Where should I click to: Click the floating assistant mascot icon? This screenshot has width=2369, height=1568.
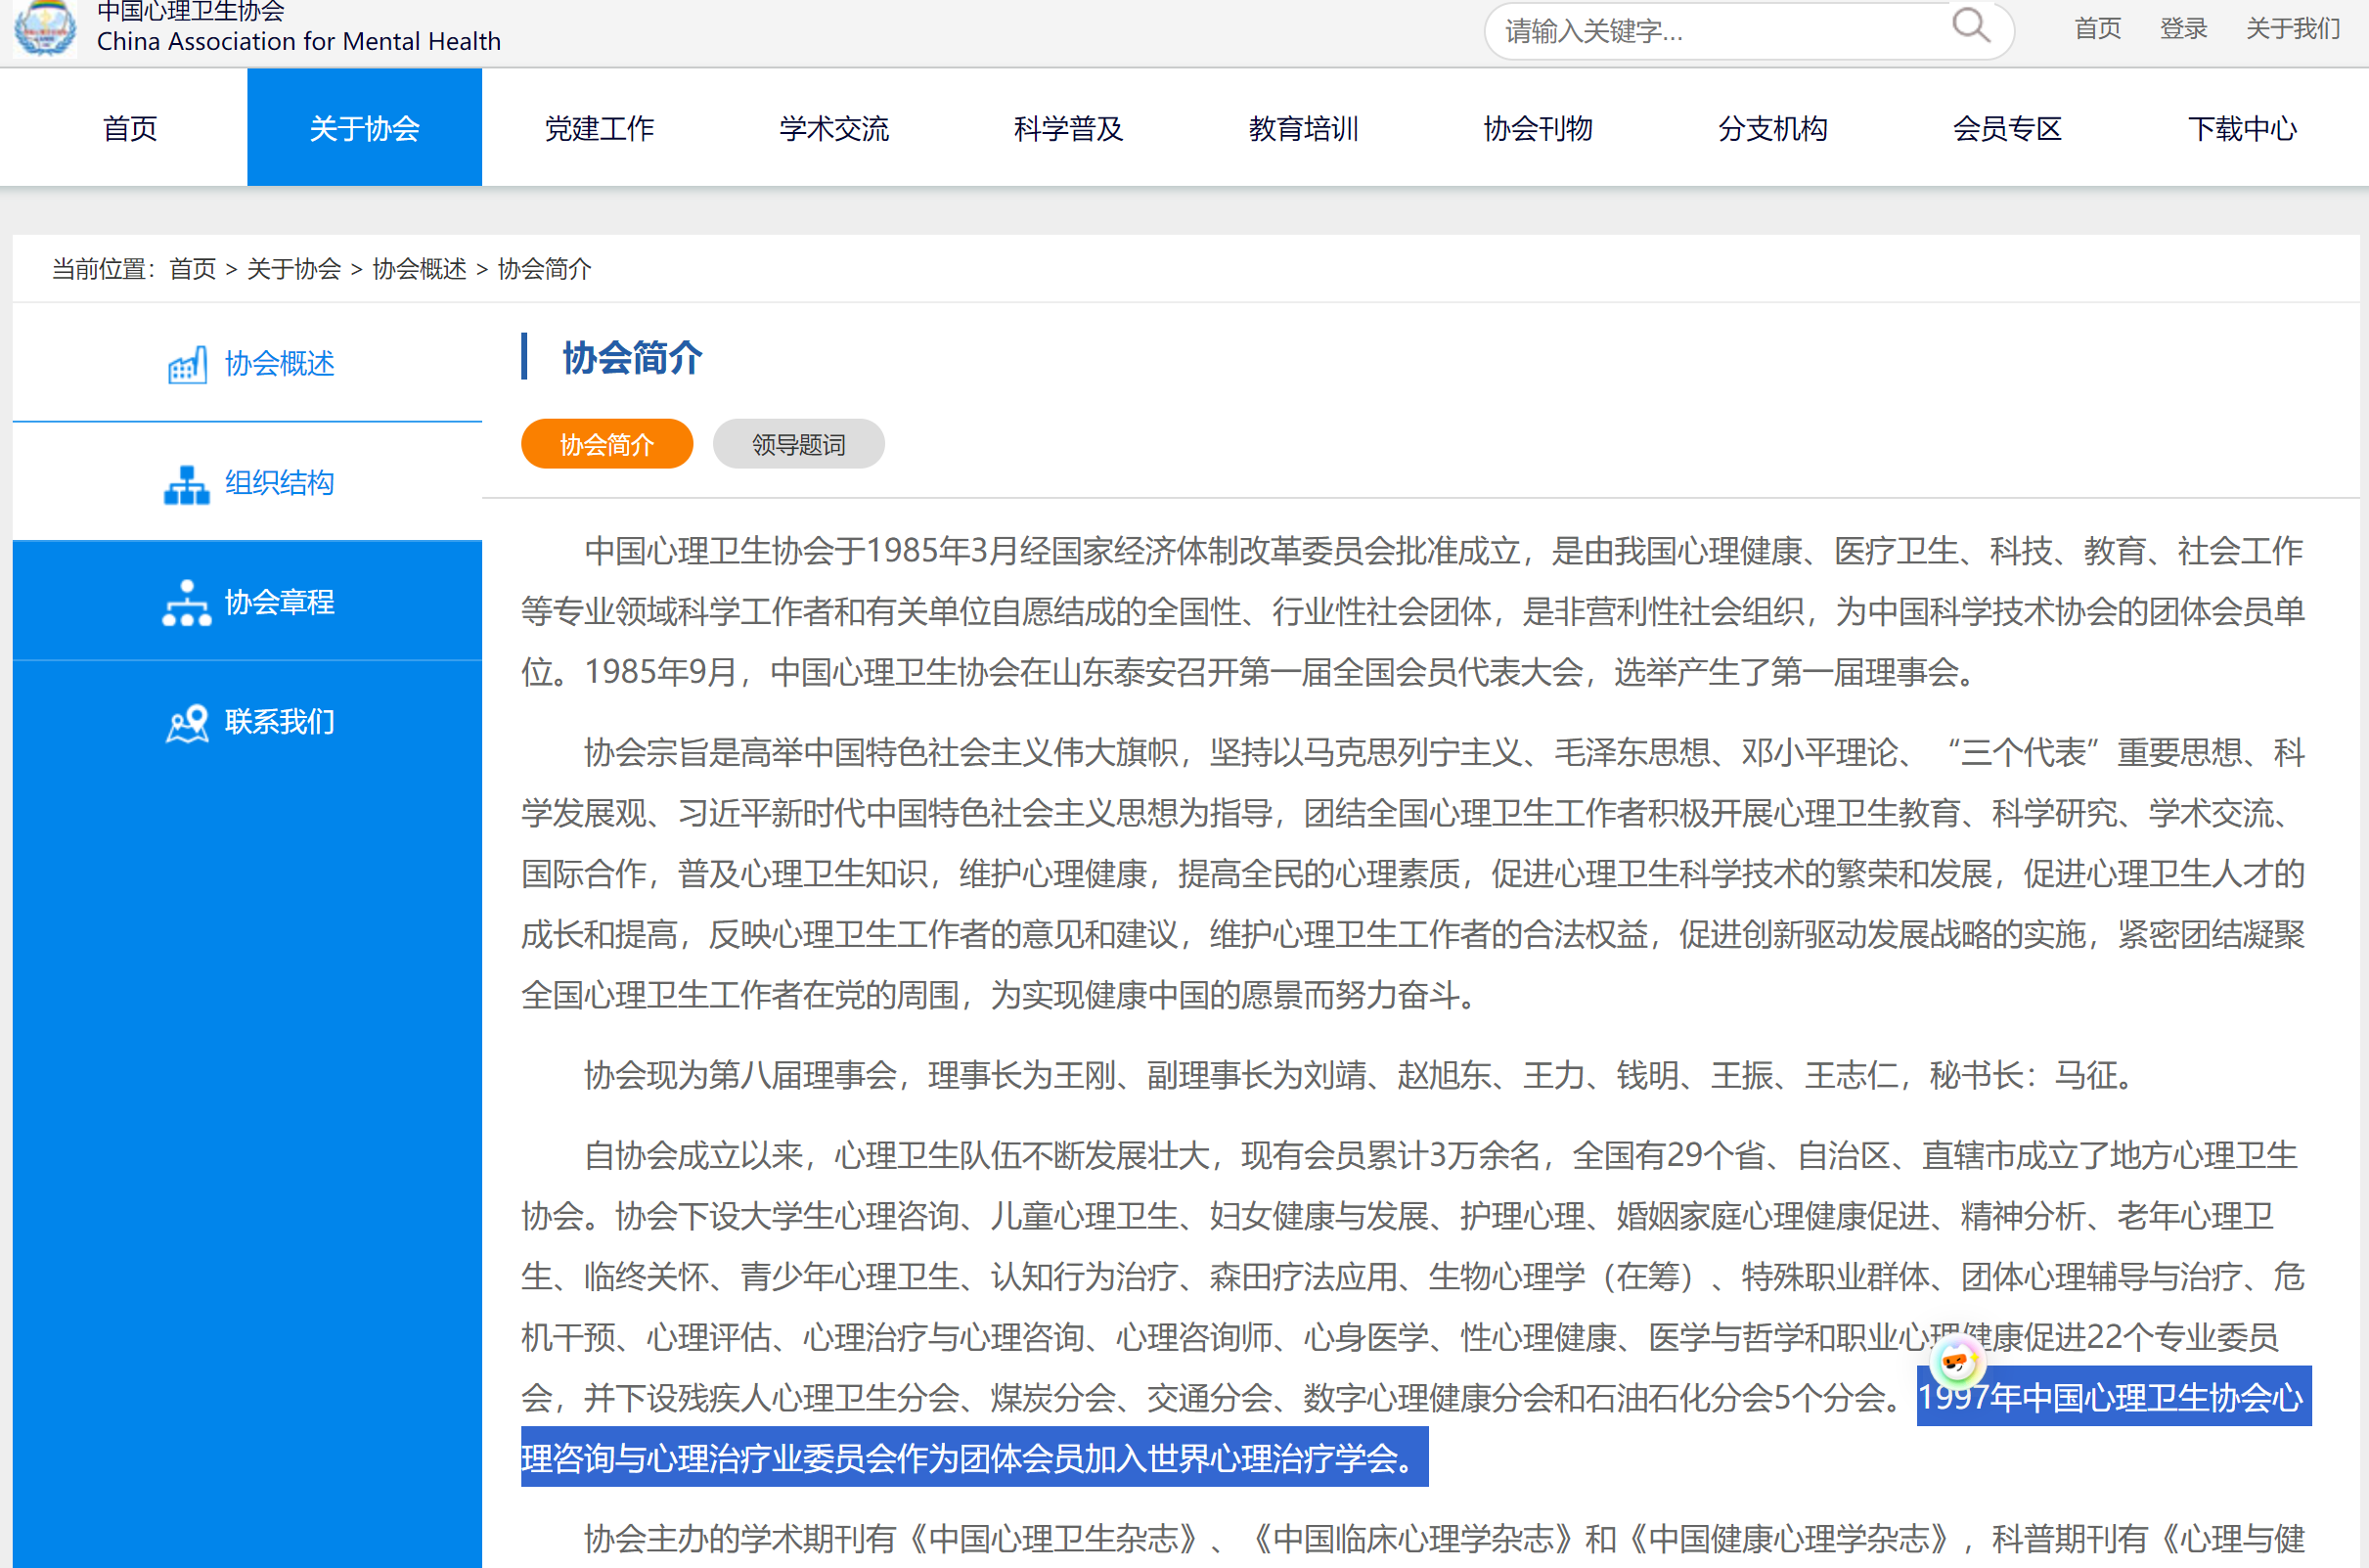pos(1956,1362)
